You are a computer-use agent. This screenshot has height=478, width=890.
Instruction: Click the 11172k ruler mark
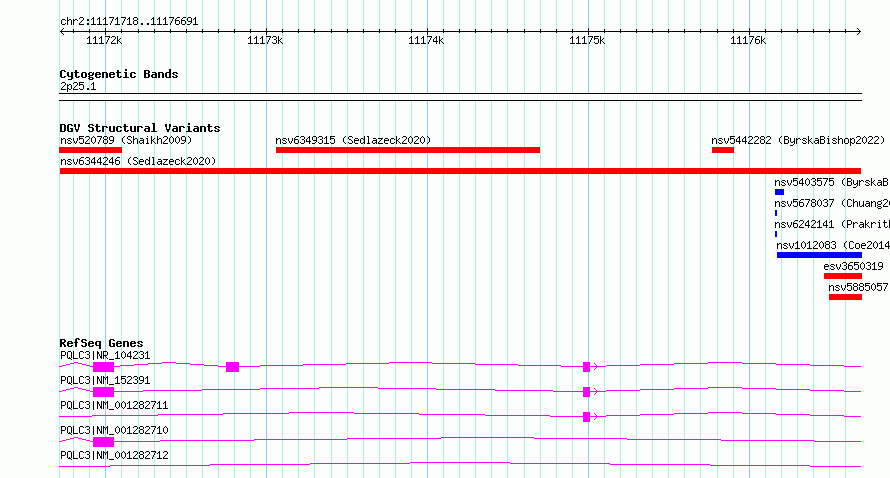104,40
